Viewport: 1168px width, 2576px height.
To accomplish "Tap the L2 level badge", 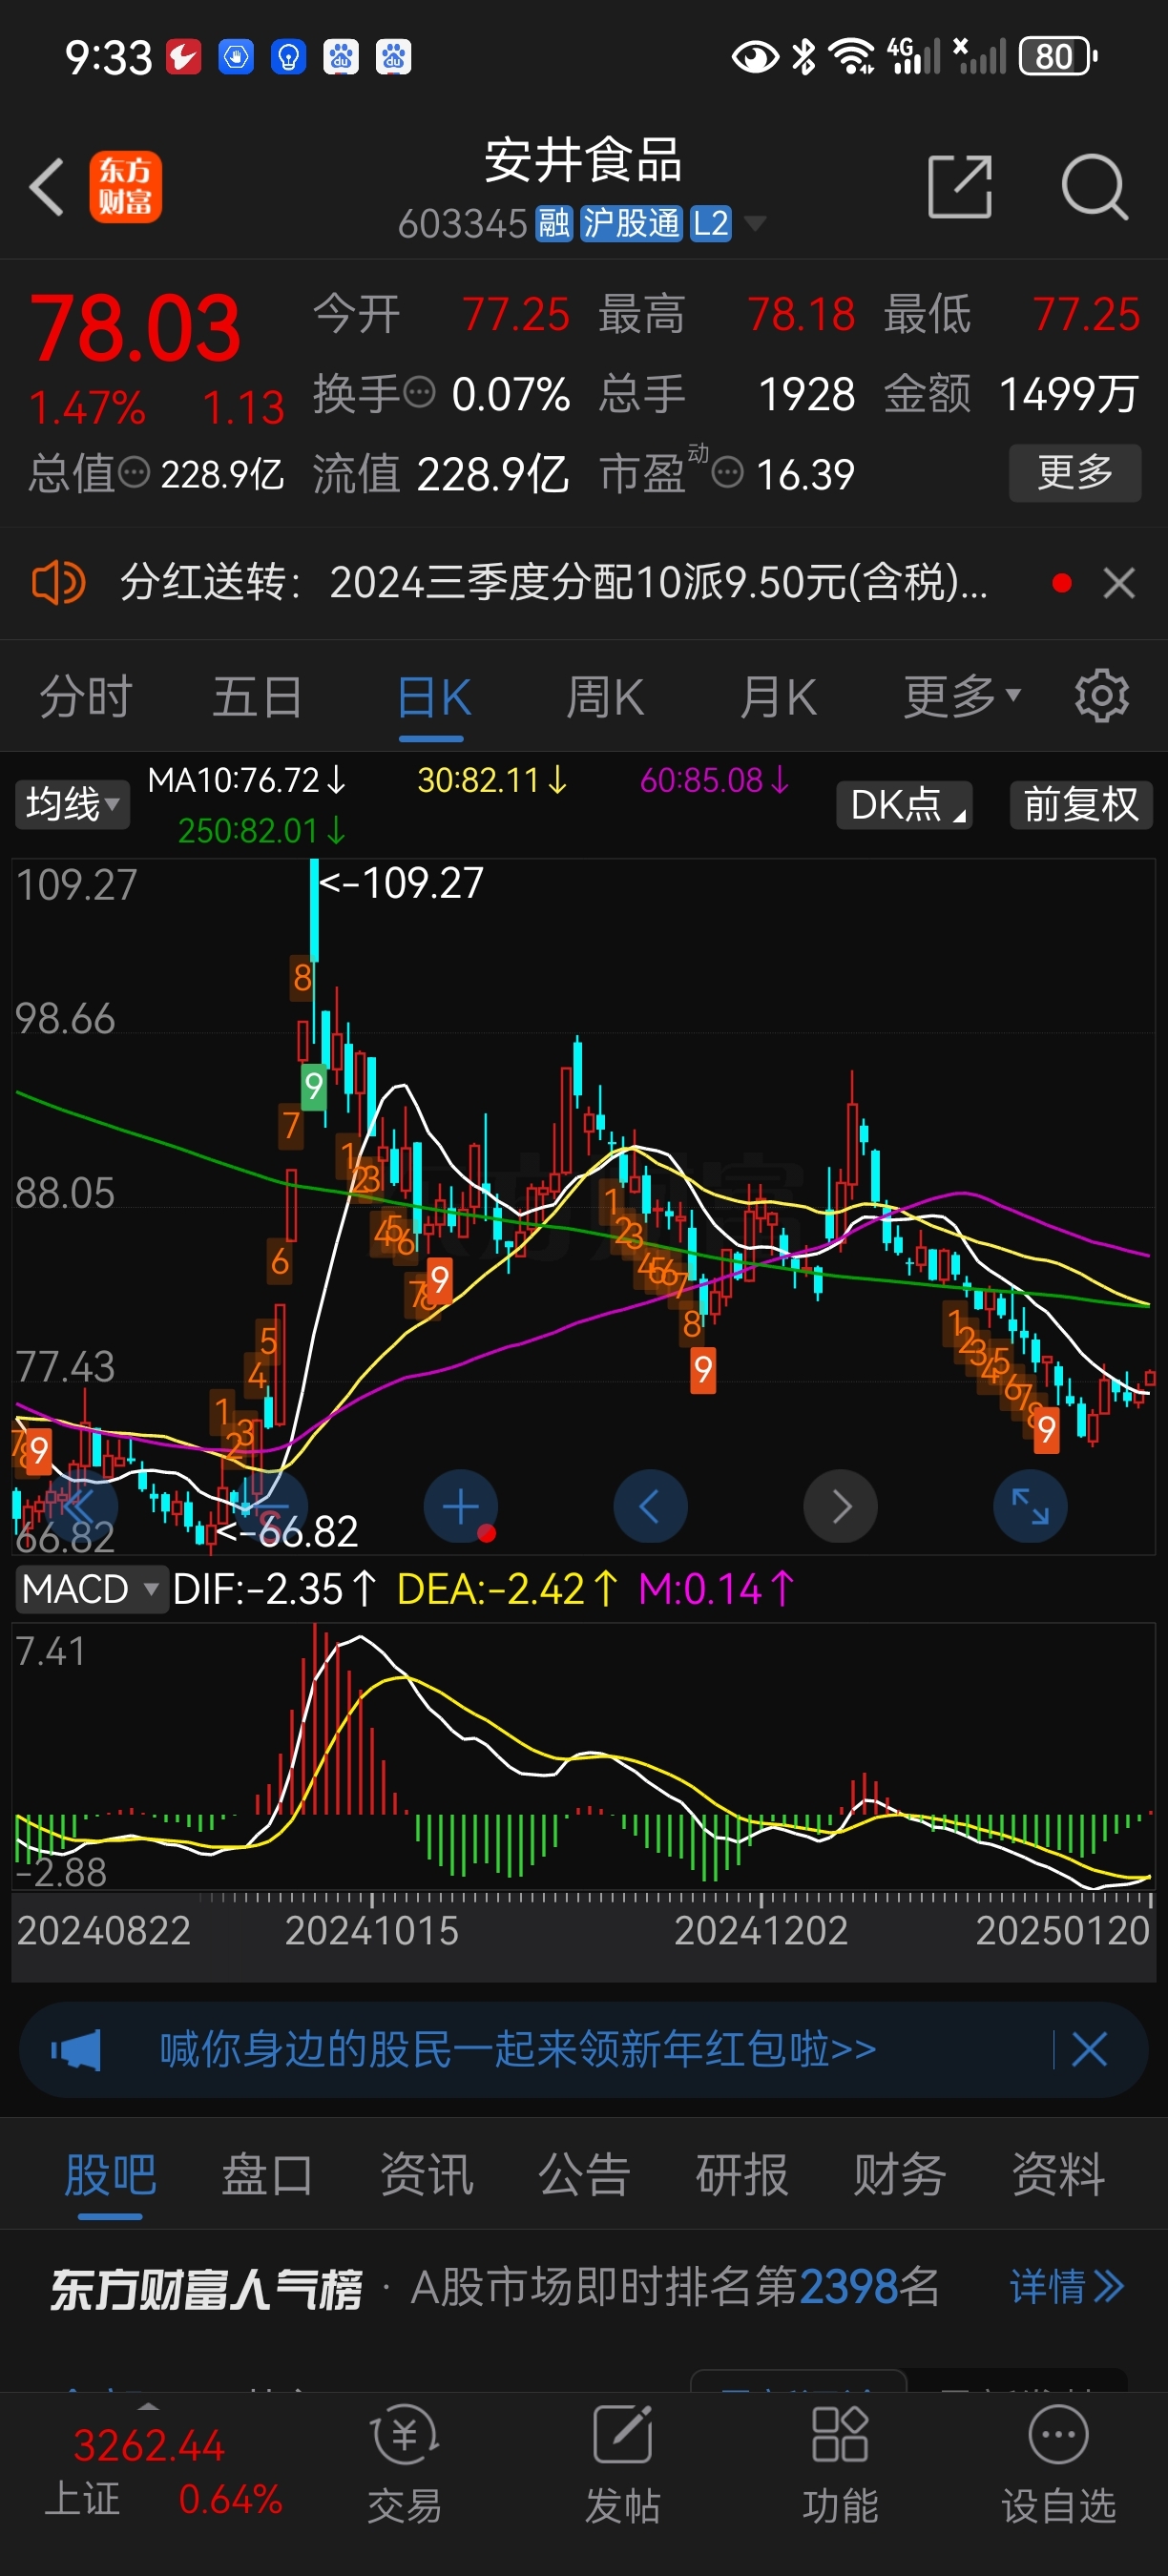I will [x=711, y=224].
